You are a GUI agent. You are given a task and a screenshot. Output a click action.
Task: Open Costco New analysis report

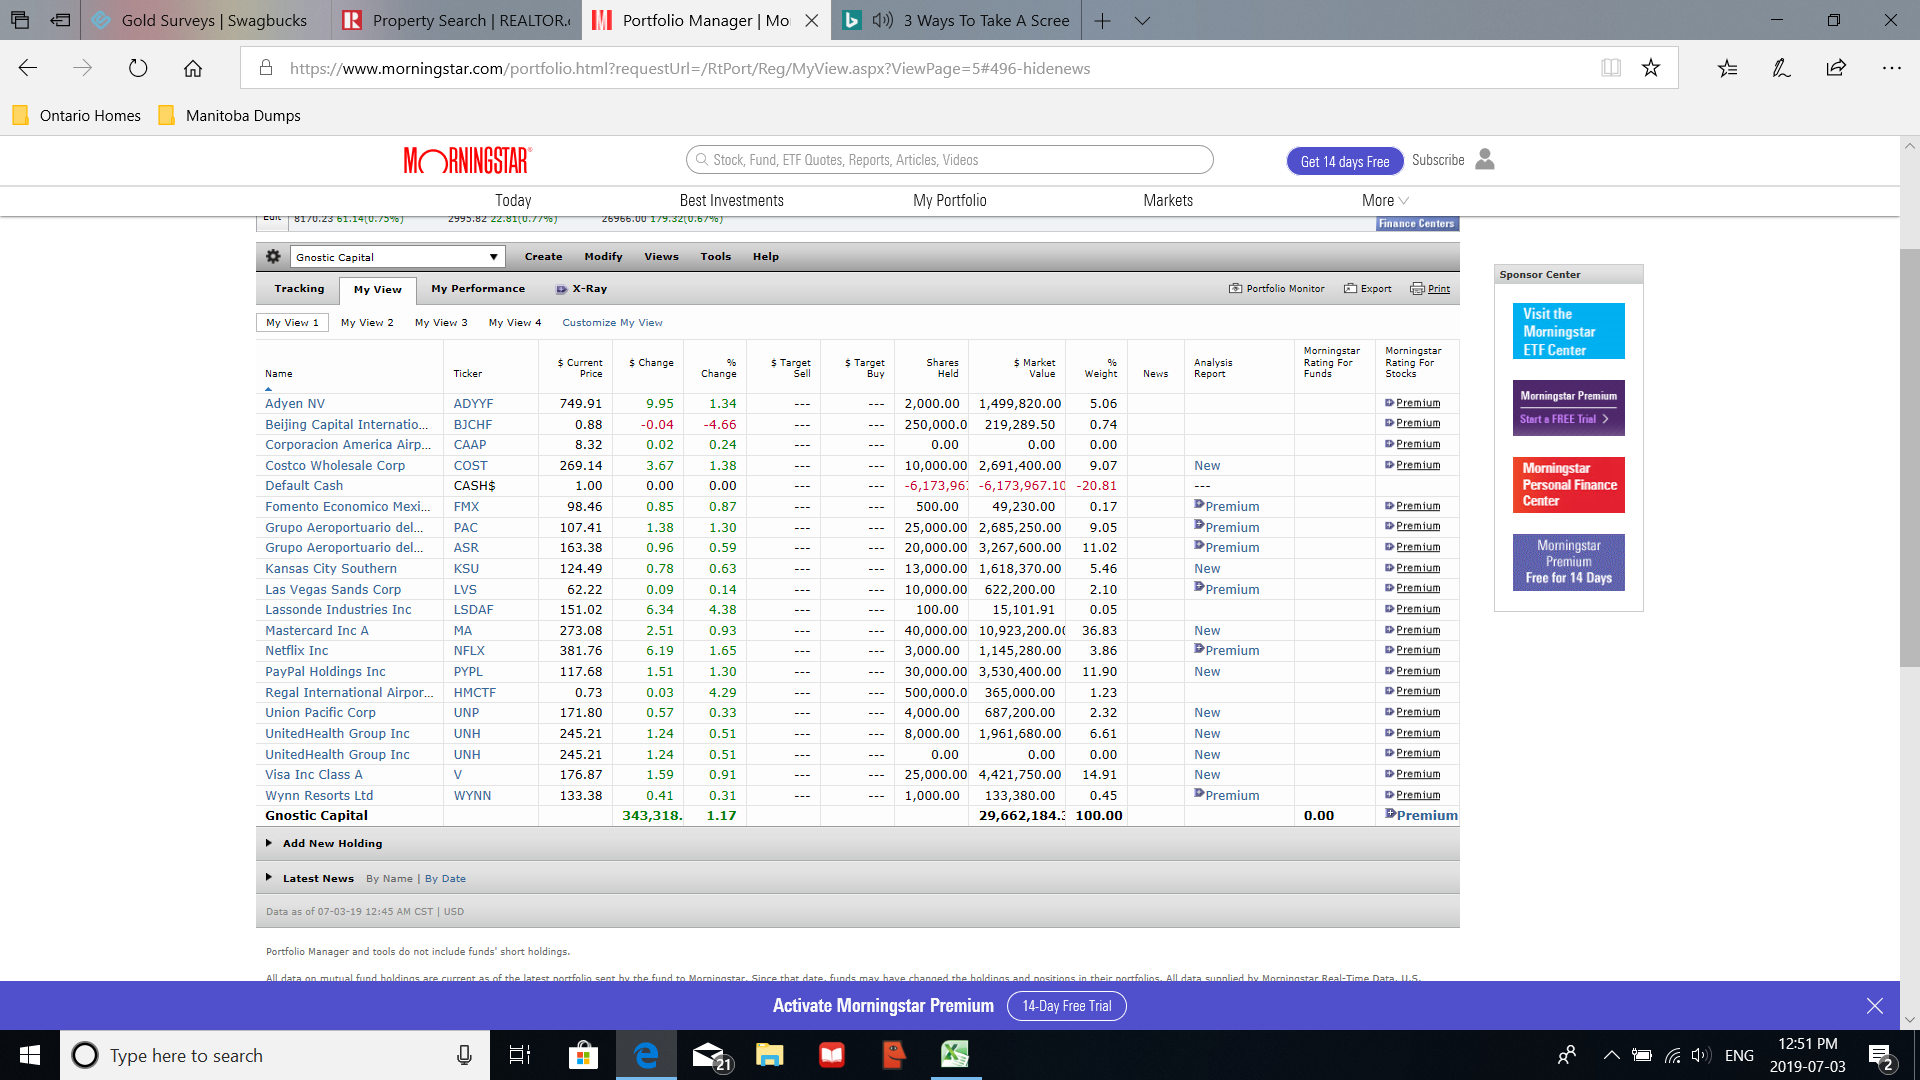(x=1207, y=466)
